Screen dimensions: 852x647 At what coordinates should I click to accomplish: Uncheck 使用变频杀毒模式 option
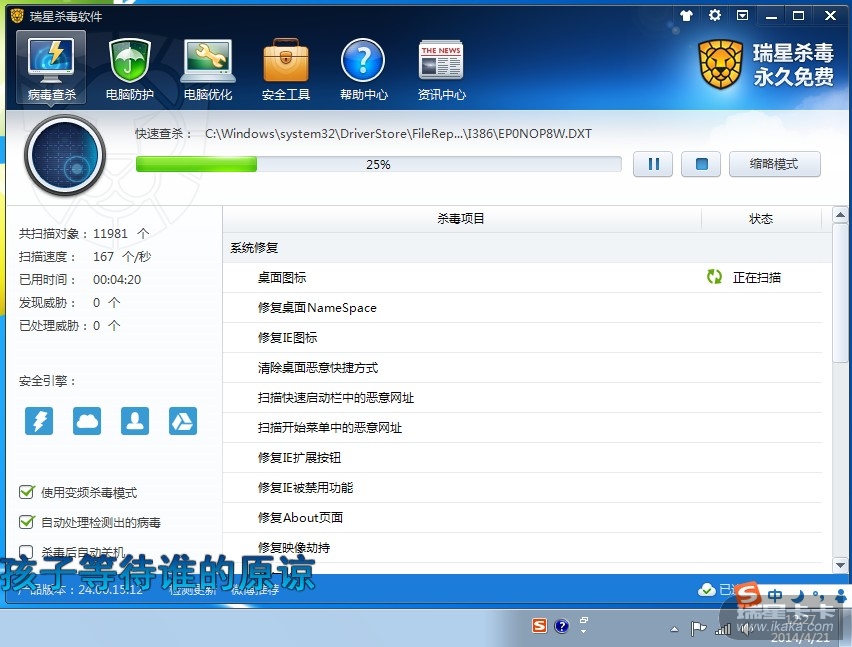coord(26,492)
